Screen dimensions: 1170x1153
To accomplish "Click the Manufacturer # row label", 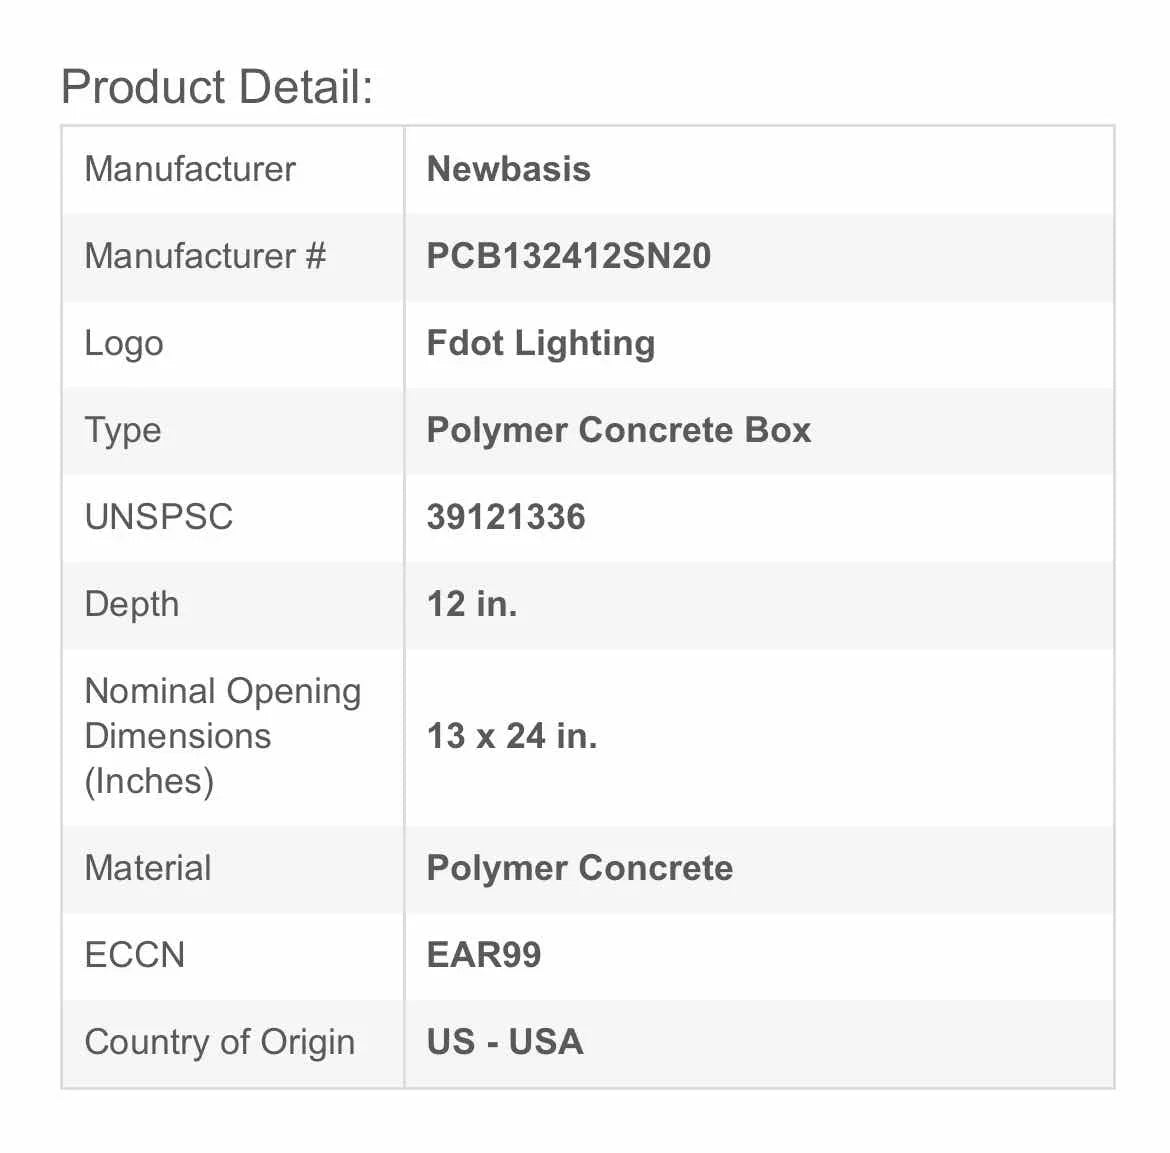I will click(205, 256).
